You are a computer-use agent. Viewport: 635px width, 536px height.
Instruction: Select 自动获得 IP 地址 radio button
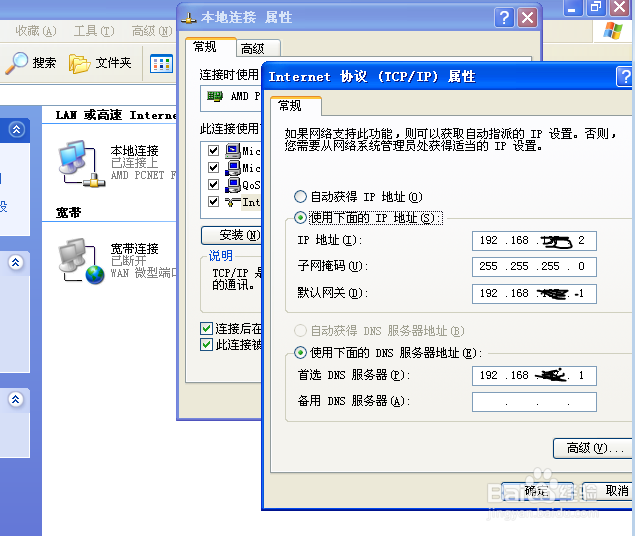tap(300, 197)
